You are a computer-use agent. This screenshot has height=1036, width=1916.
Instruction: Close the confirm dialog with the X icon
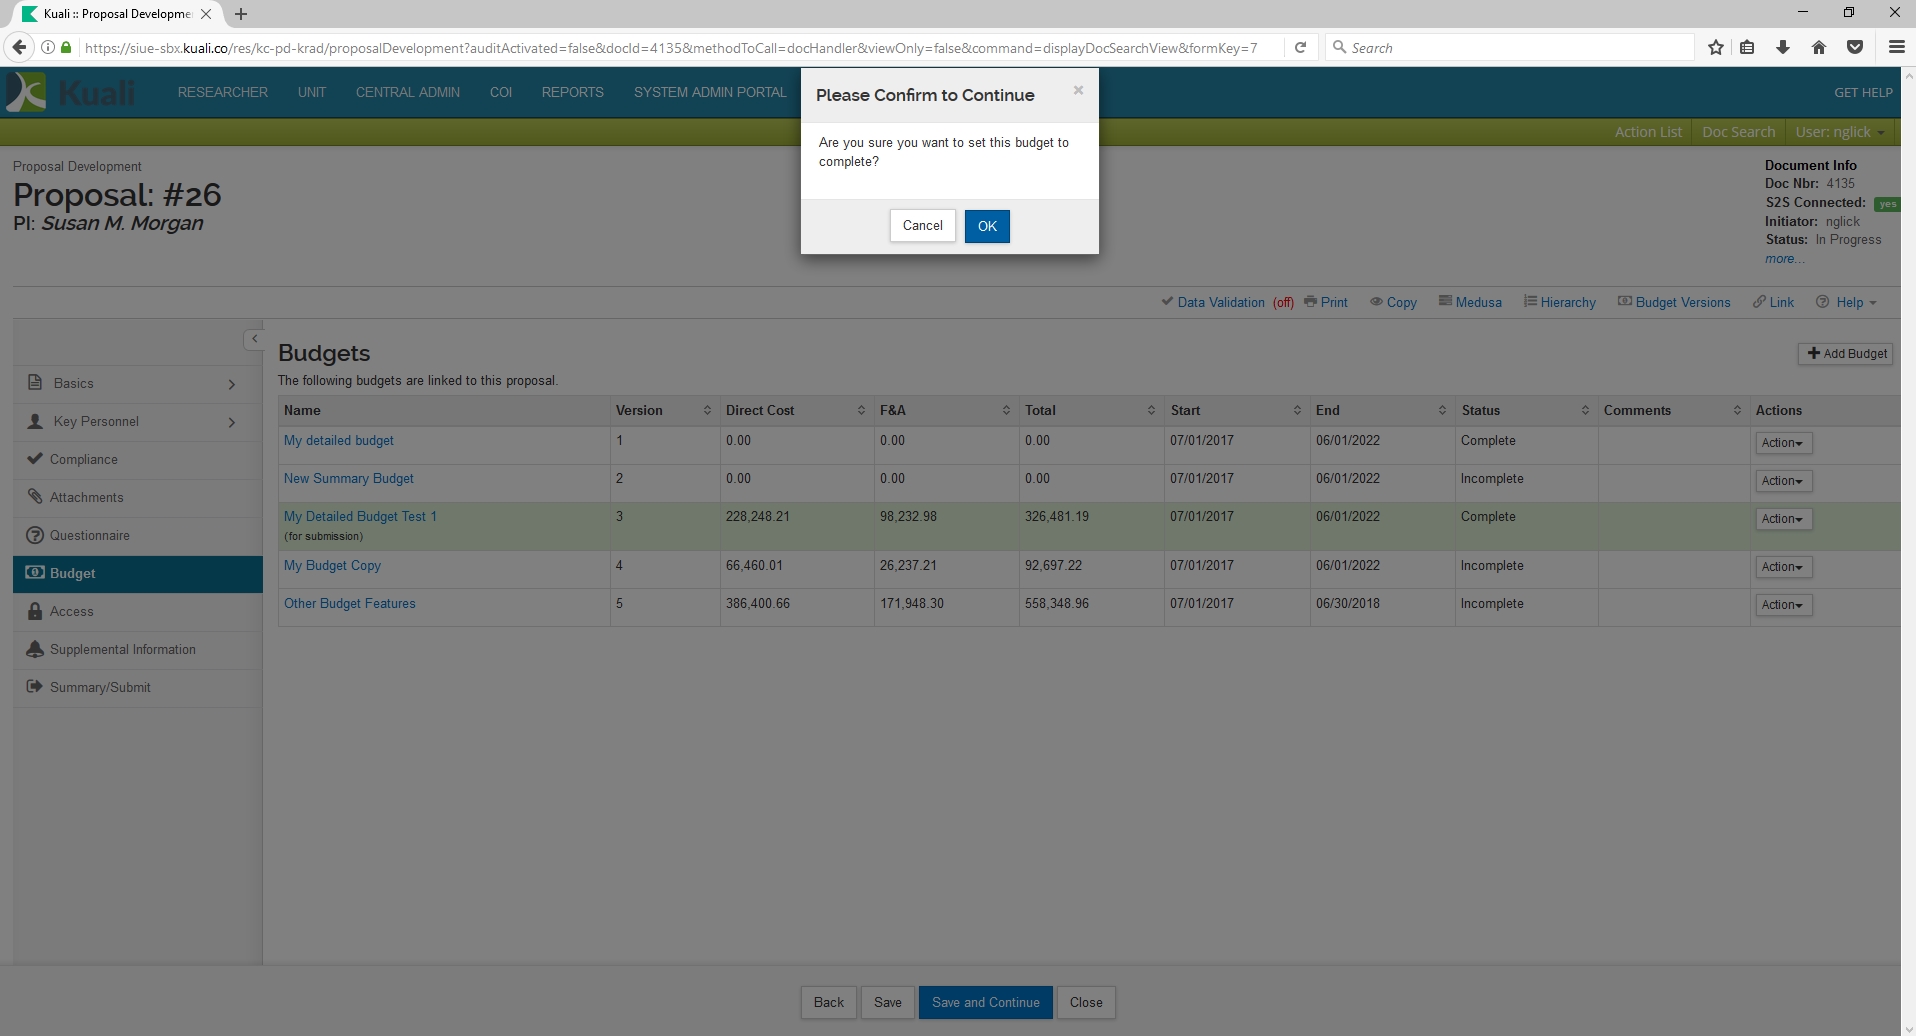[1078, 90]
